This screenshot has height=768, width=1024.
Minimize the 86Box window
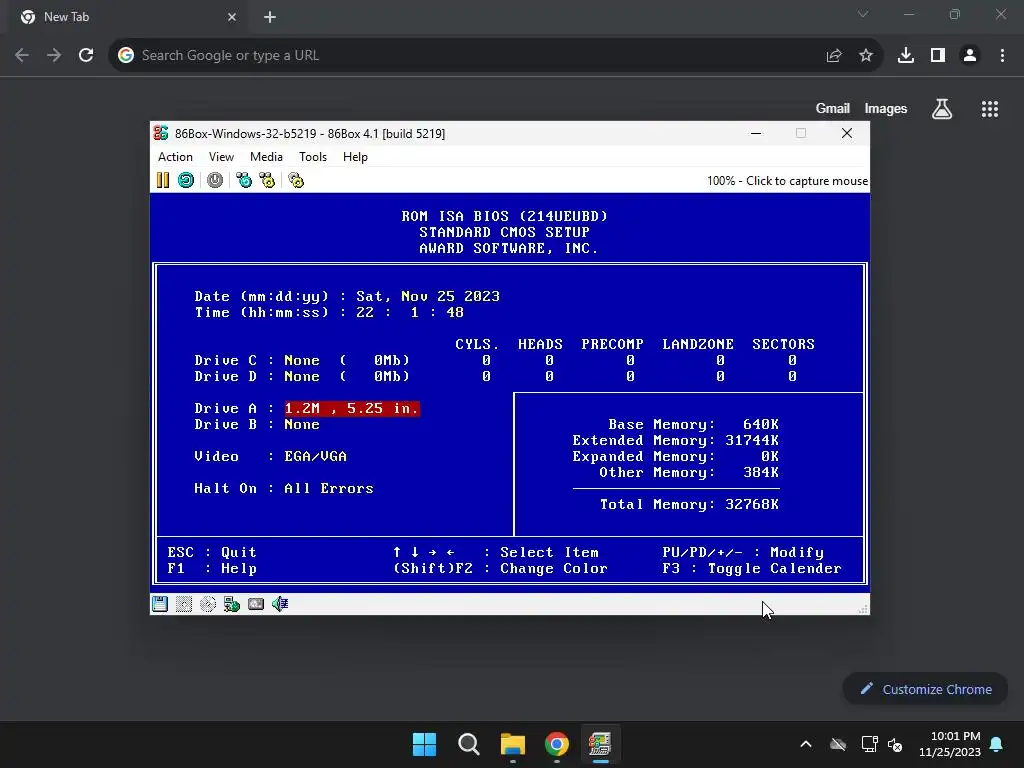756,133
